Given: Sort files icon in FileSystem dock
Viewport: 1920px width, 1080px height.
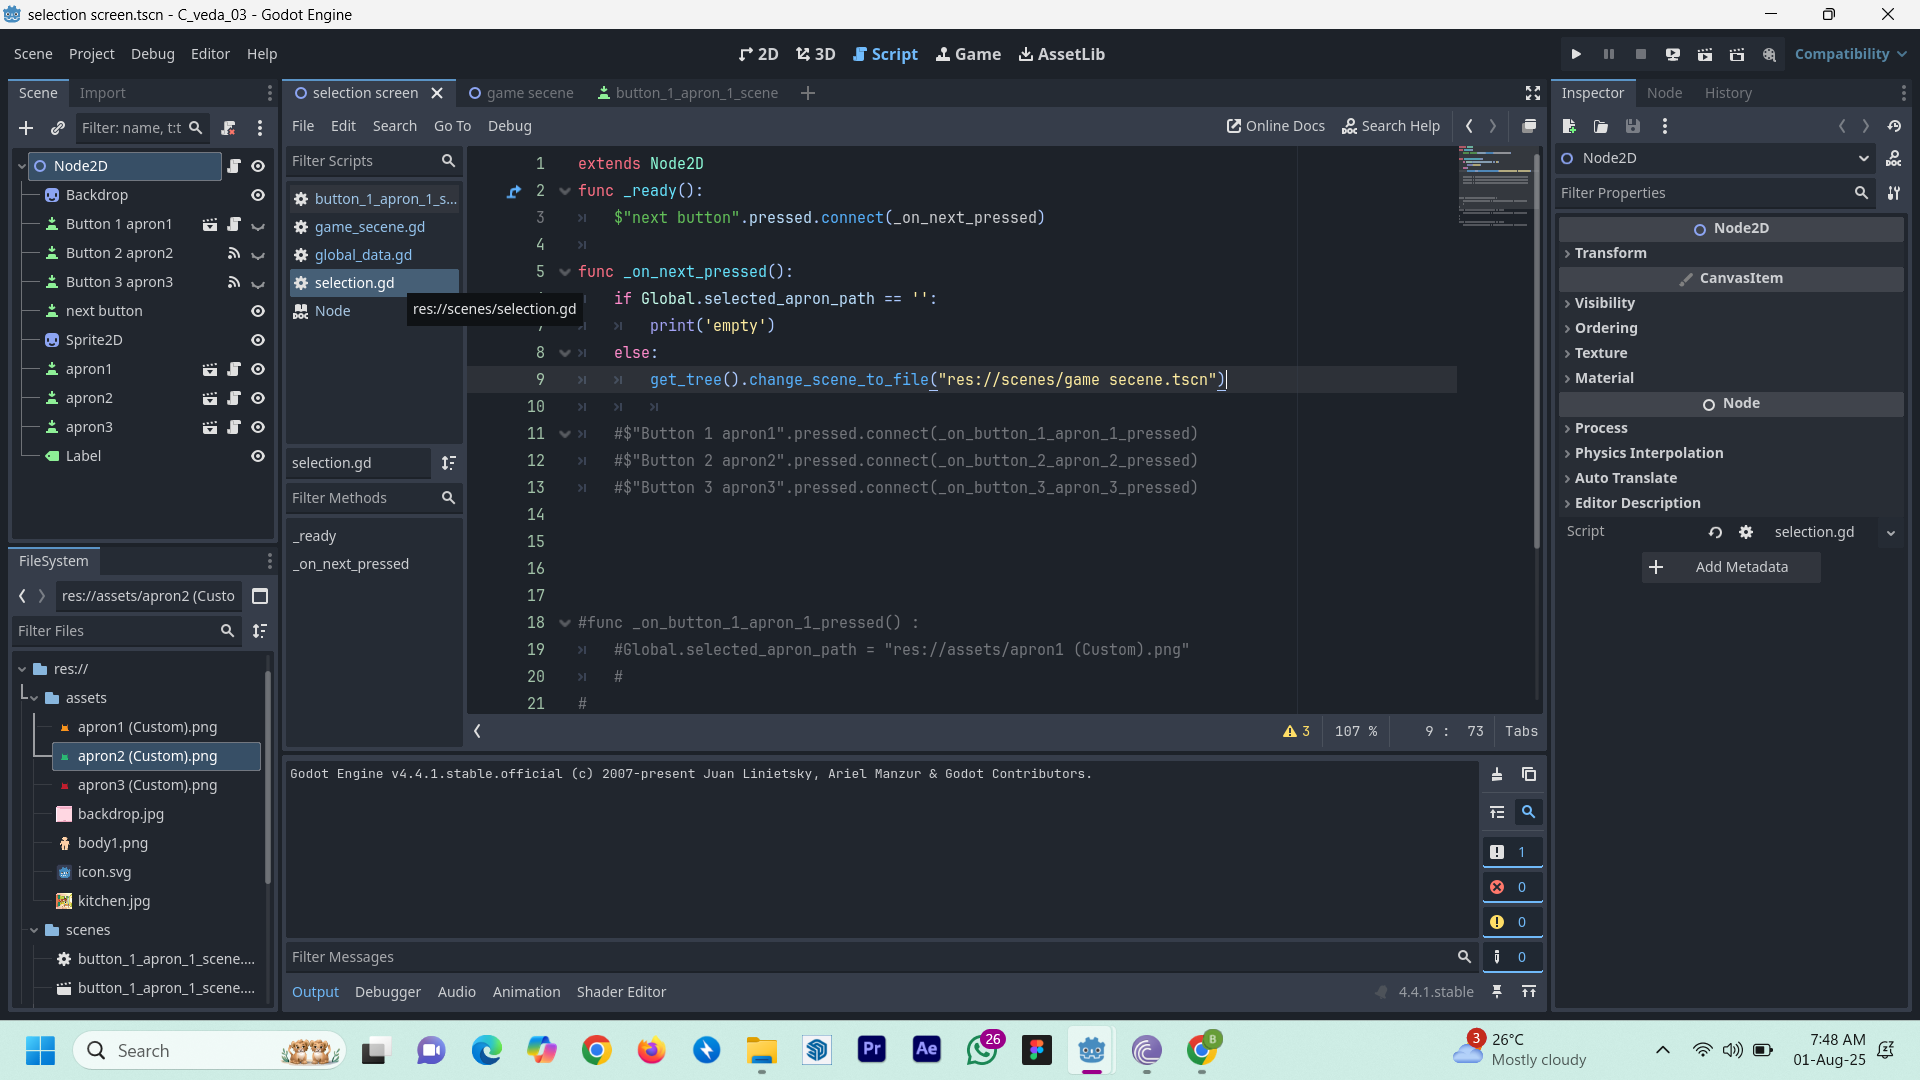Looking at the screenshot, I should tap(260, 631).
